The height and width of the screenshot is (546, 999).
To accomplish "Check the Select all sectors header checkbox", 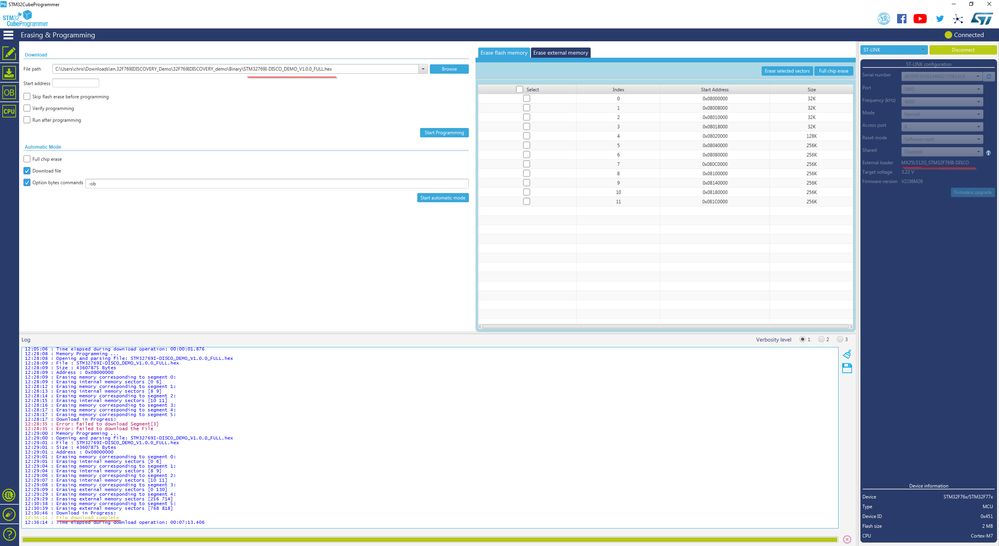I will click(519, 89).
